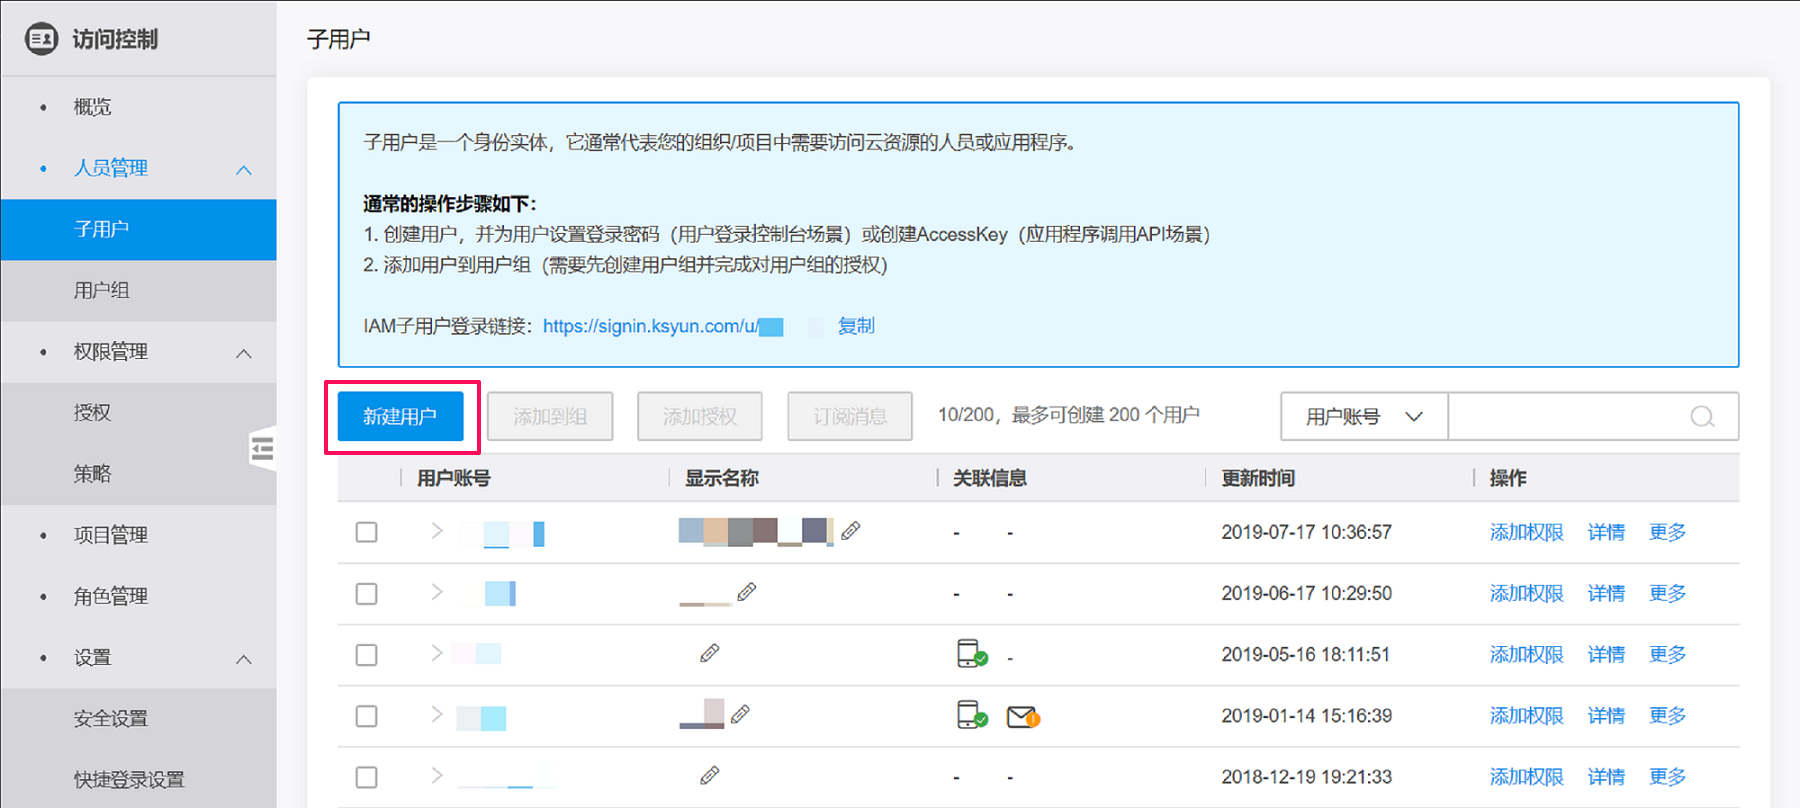The width and height of the screenshot is (1800, 808).
Task: Open 更多 for the 2019-07-17 user
Action: coord(1667,532)
